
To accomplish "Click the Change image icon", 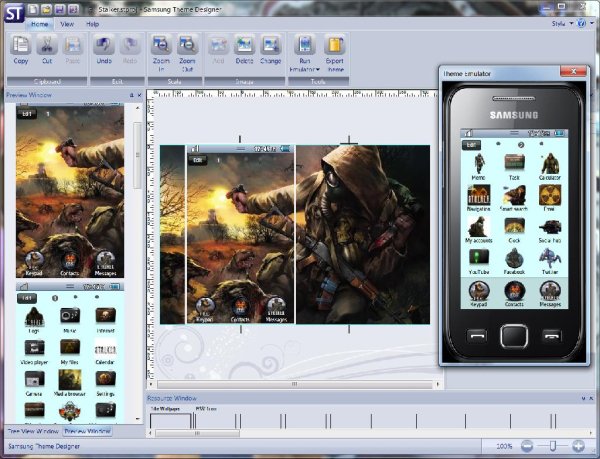I will [x=271, y=45].
